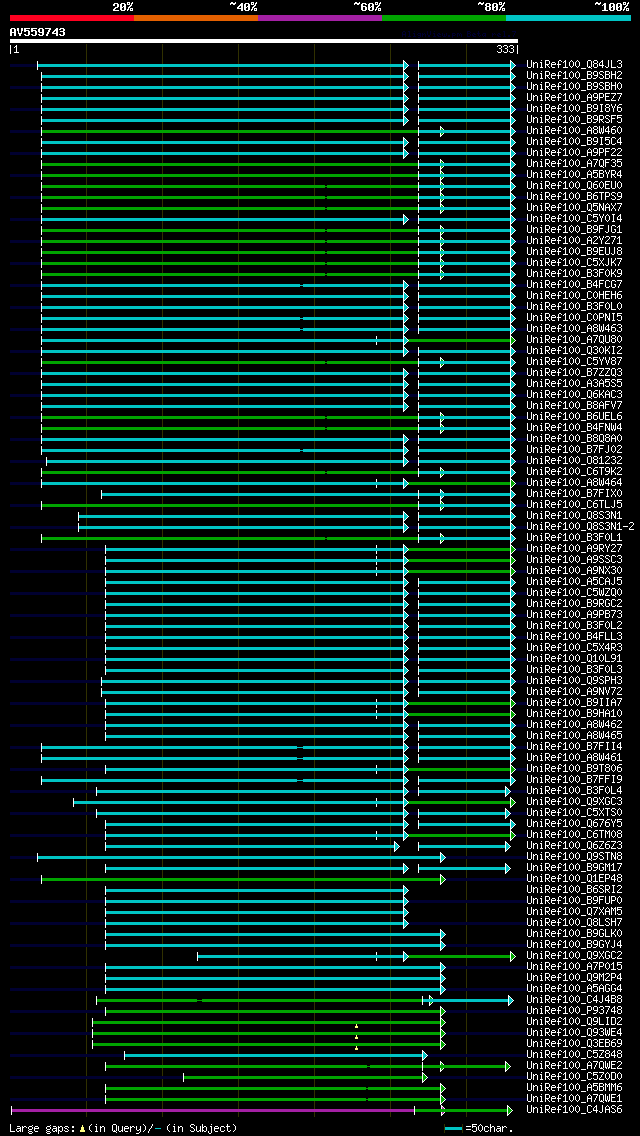Click UniRef100_Q9STN8 label
Viewport: 640px width, 1136px height.
[x=574, y=856]
